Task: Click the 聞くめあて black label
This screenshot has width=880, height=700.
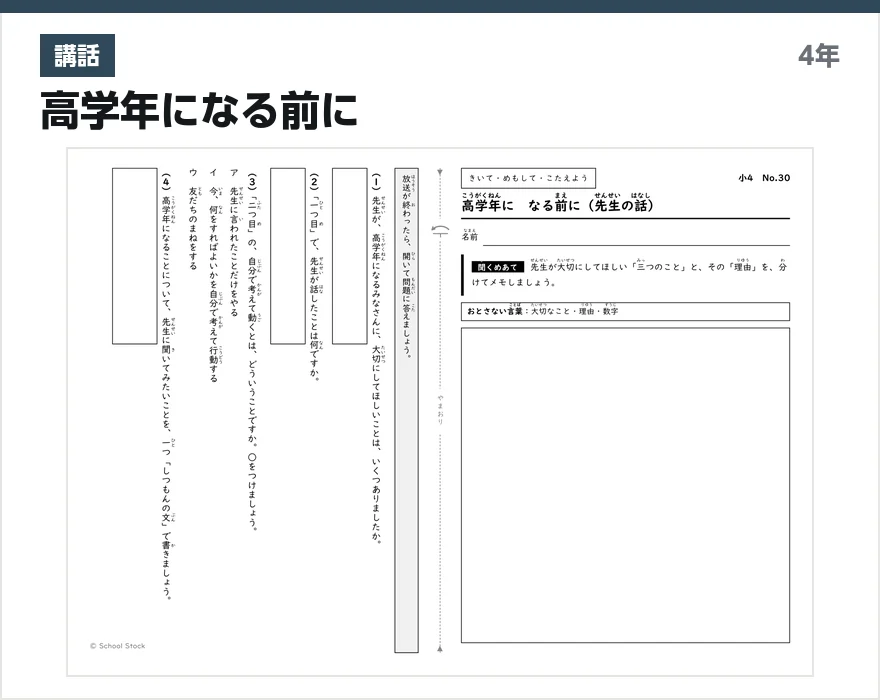Action: pos(497,267)
